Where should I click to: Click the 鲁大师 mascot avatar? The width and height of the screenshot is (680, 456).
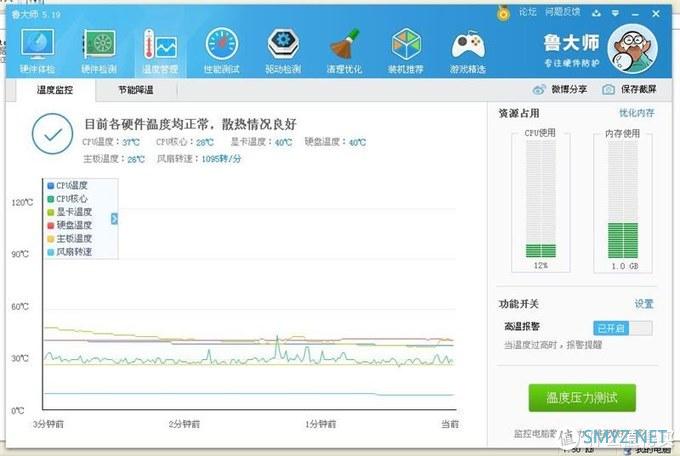pyautogui.click(x=632, y=49)
